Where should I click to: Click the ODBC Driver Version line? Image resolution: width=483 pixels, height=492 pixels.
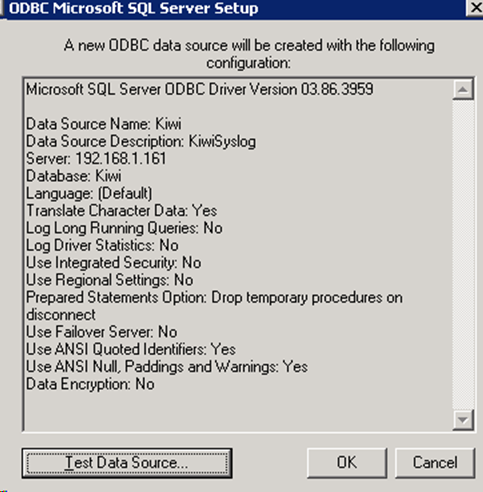click(x=200, y=89)
